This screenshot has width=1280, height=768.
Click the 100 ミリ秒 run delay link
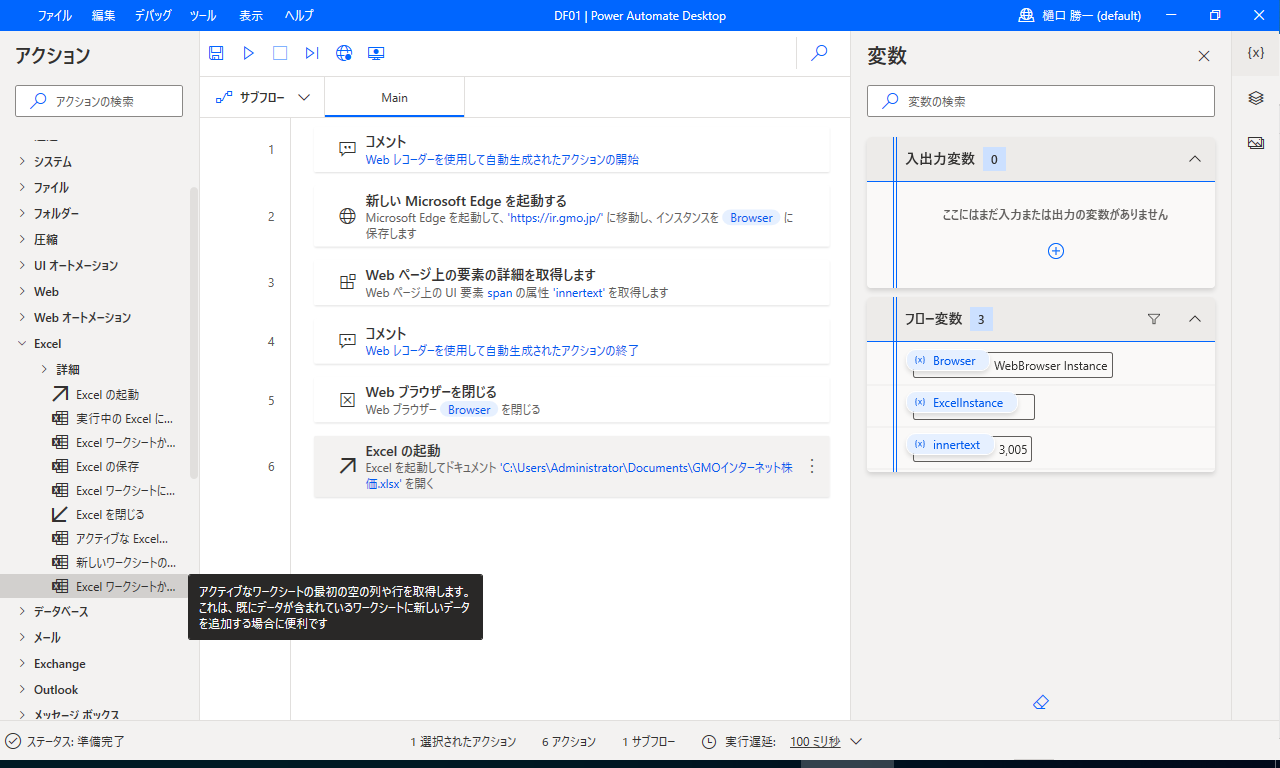[815, 742]
